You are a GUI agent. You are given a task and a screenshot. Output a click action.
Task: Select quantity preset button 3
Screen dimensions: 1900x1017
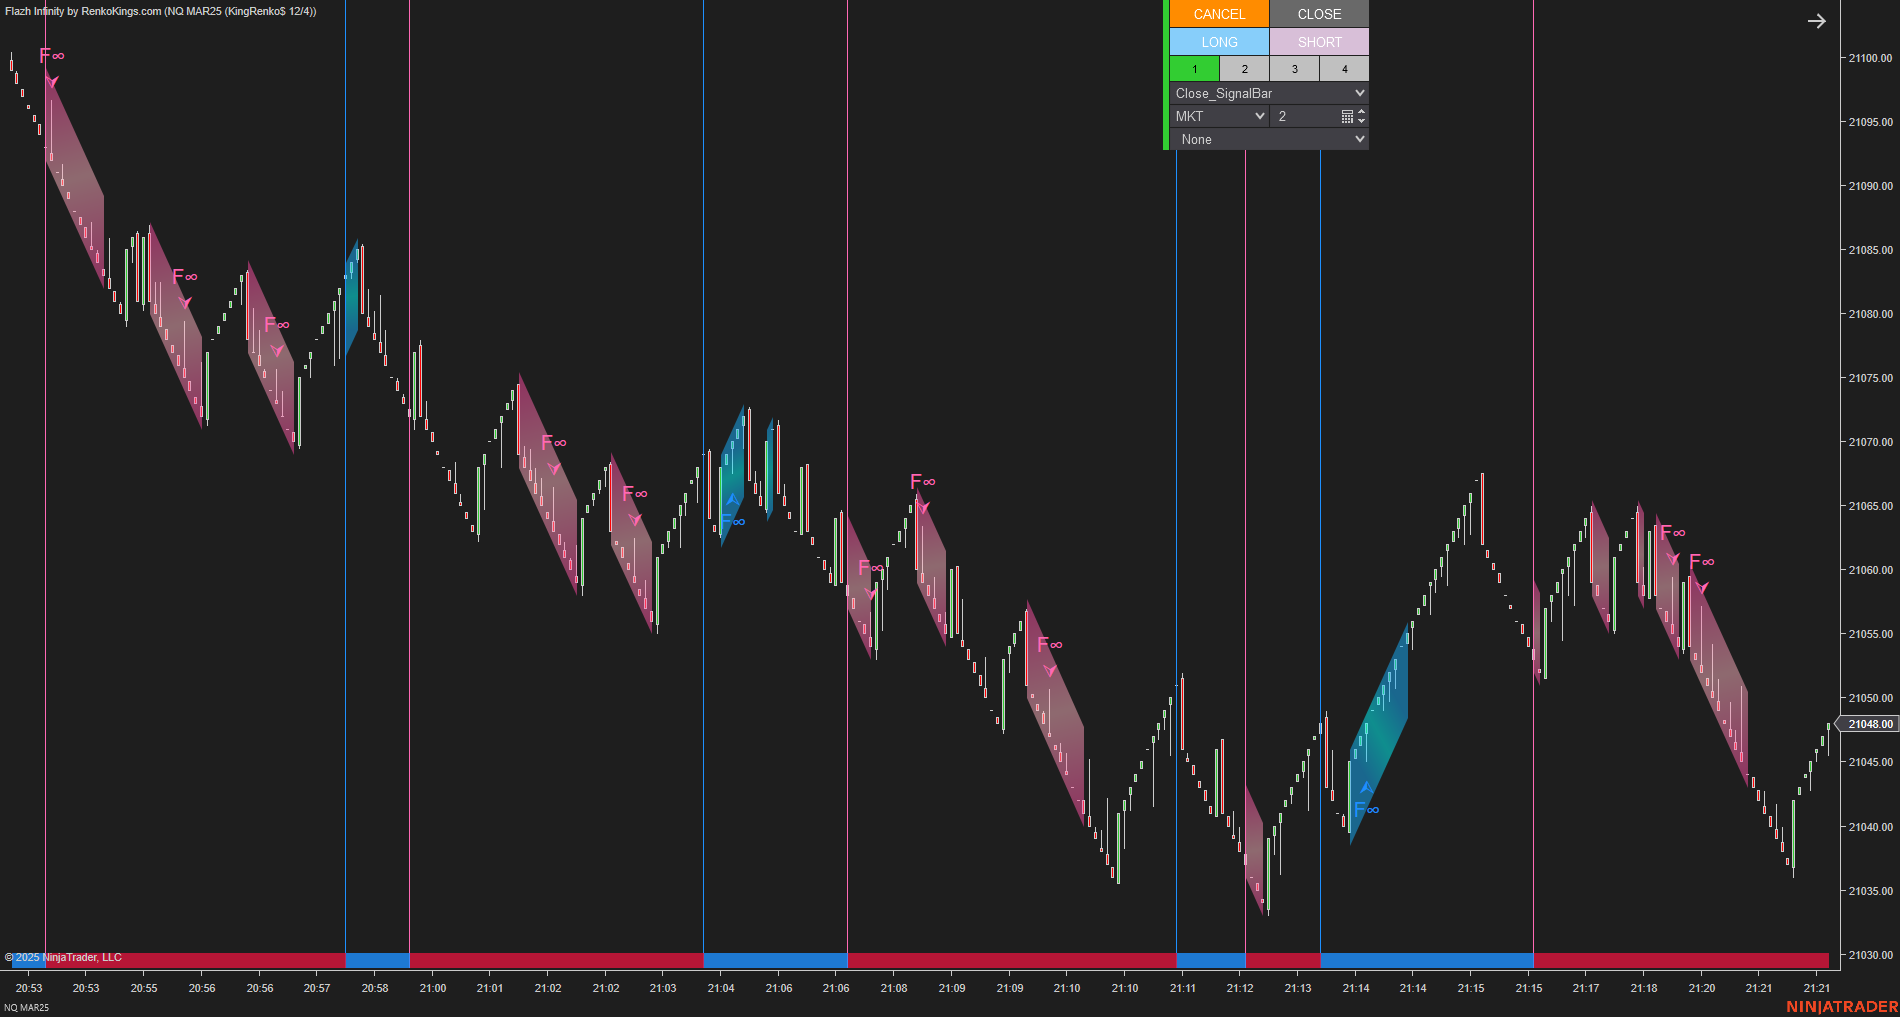pyautogui.click(x=1294, y=68)
